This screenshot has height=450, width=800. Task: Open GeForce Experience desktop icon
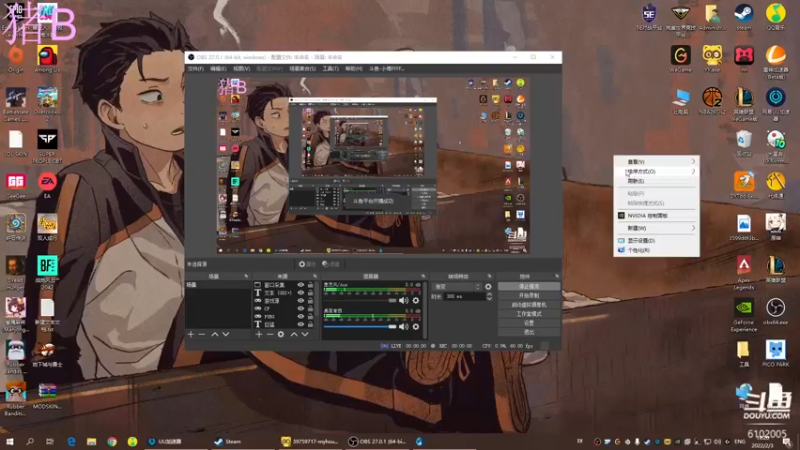(x=744, y=315)
